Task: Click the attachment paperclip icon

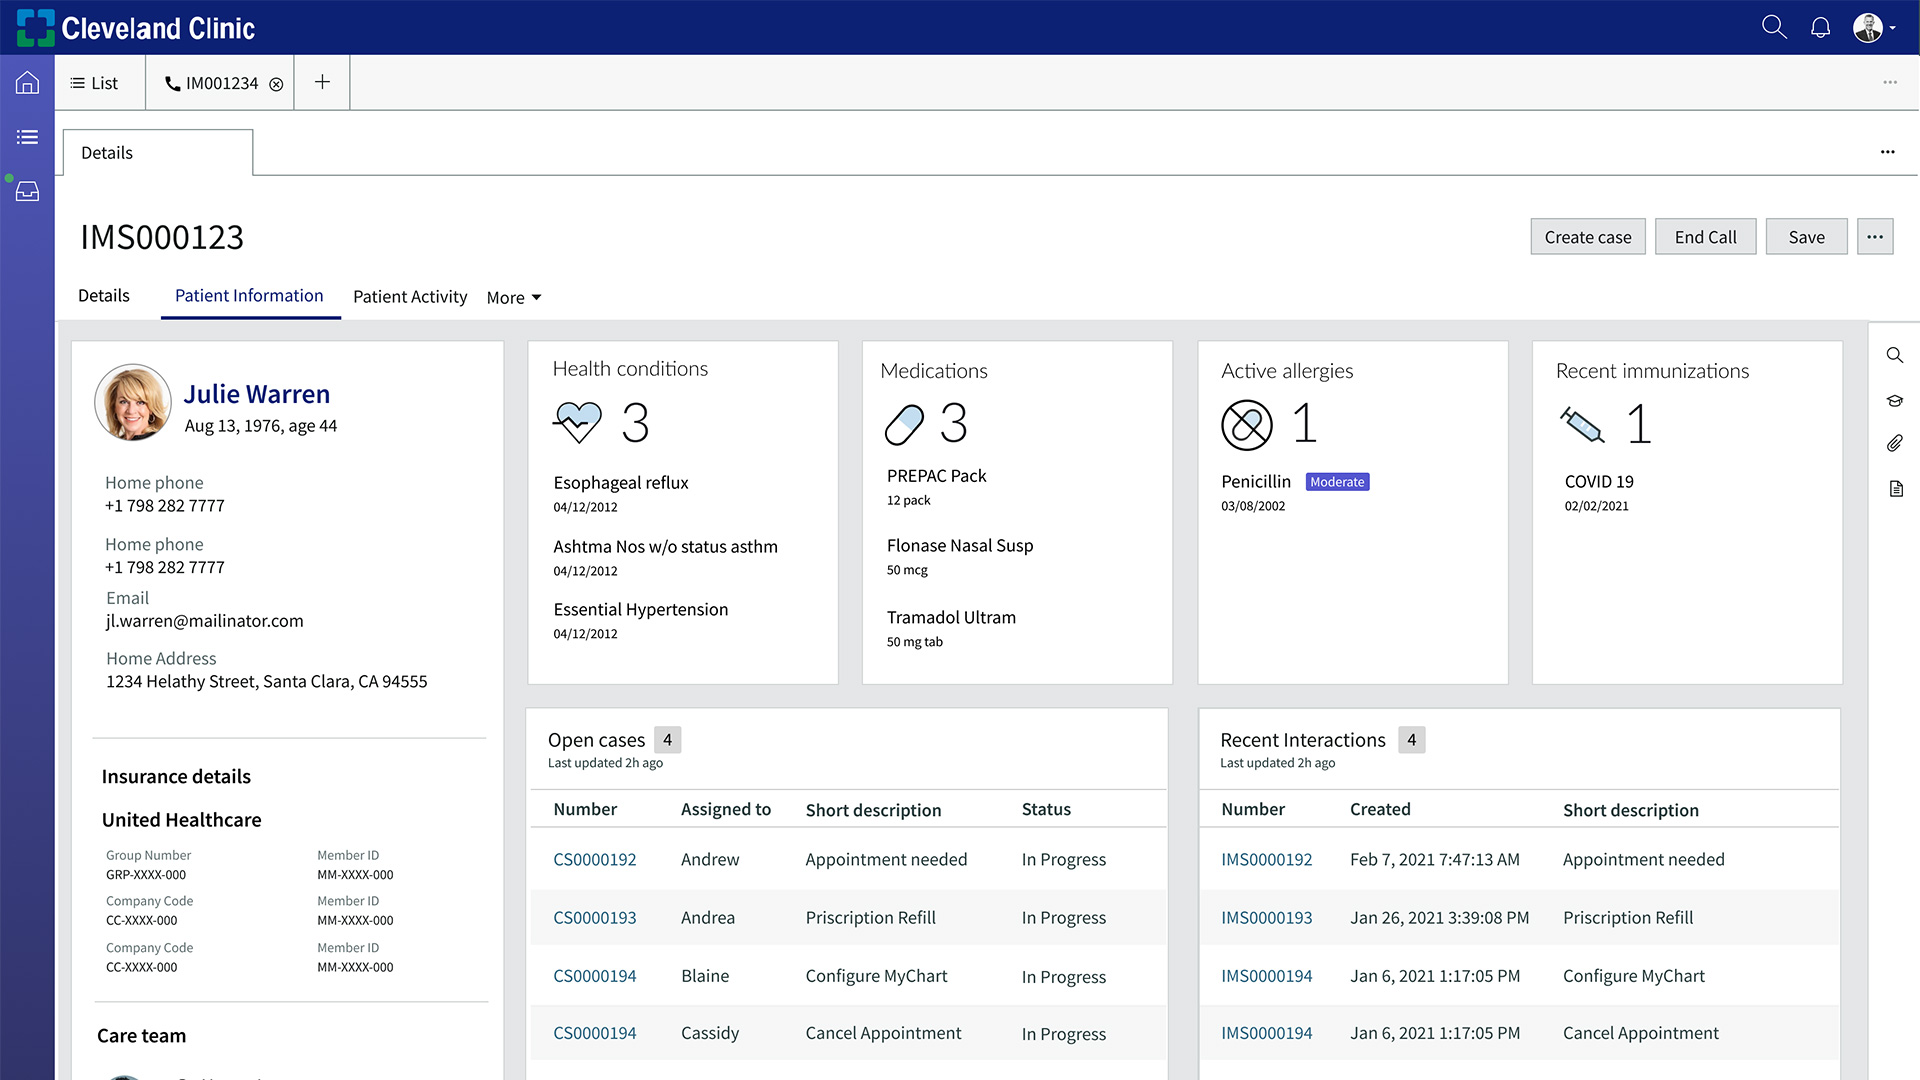Action: coord(1895,443)
